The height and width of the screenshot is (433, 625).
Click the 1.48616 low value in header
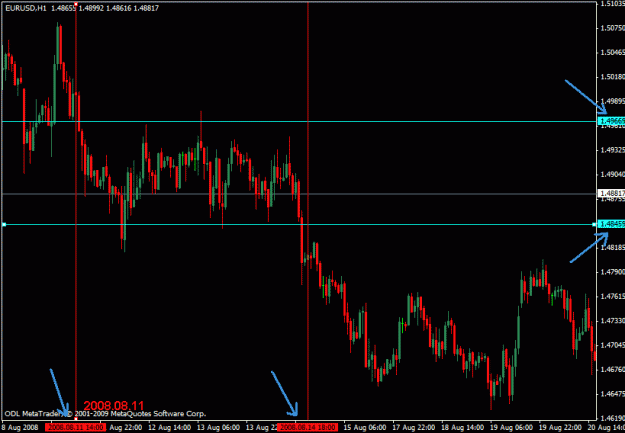118,8
